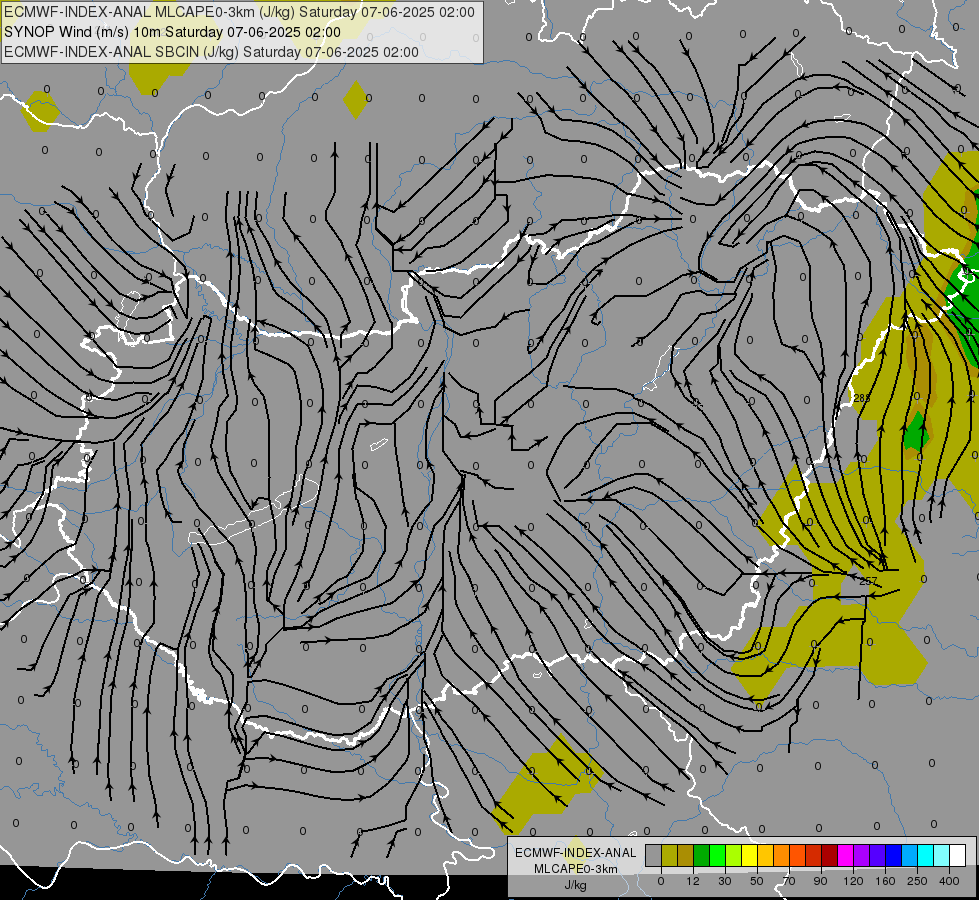This screenshot has height=900, width=979.
Task: Click the legend label 'ECMWF-INDEX-ANAL'
Action: (x=575, y=853)
